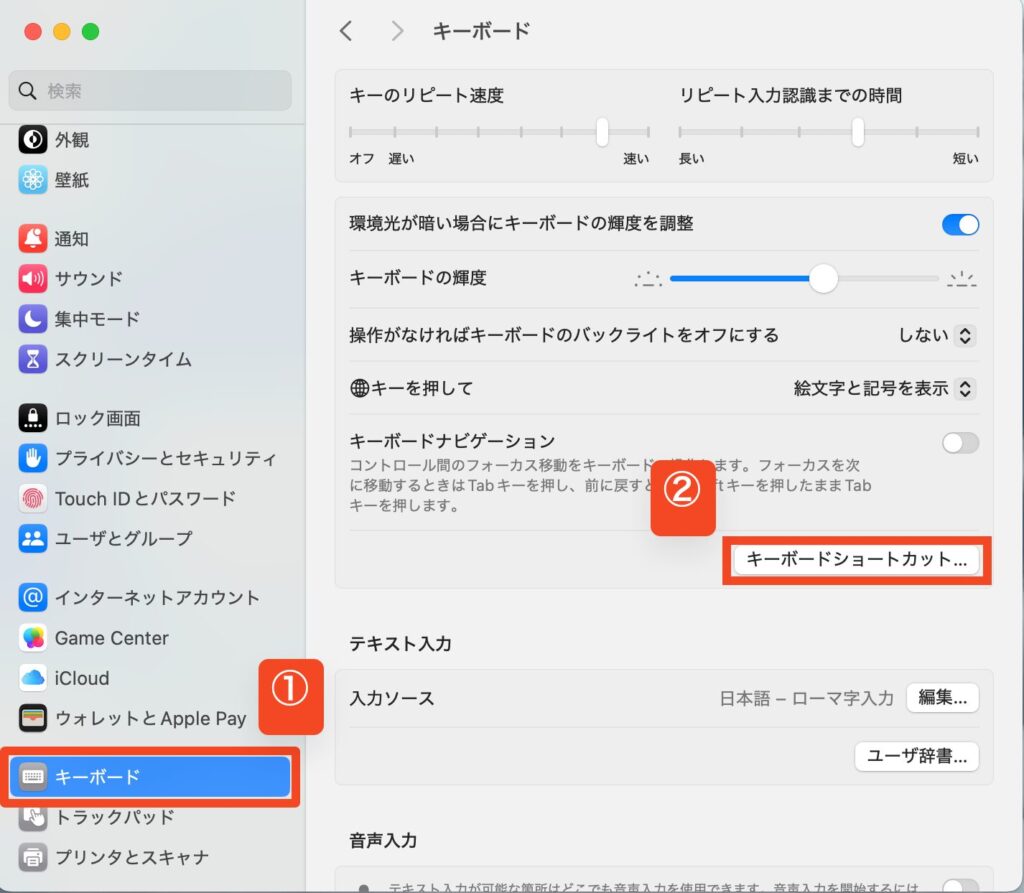Open backlight-off しない dropdown
1024x893 pixels.
coord(936,336)
